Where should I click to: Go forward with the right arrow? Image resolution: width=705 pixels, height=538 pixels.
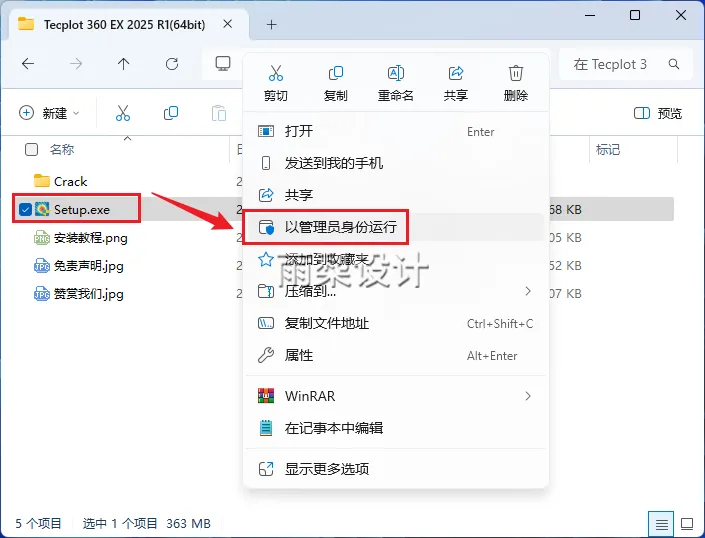click(76, 64)
